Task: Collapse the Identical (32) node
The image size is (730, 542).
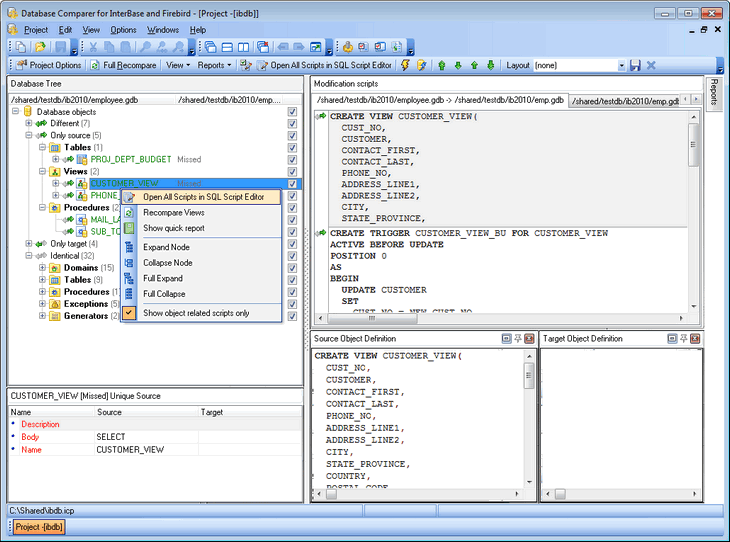Action: (x=29, y=256)
